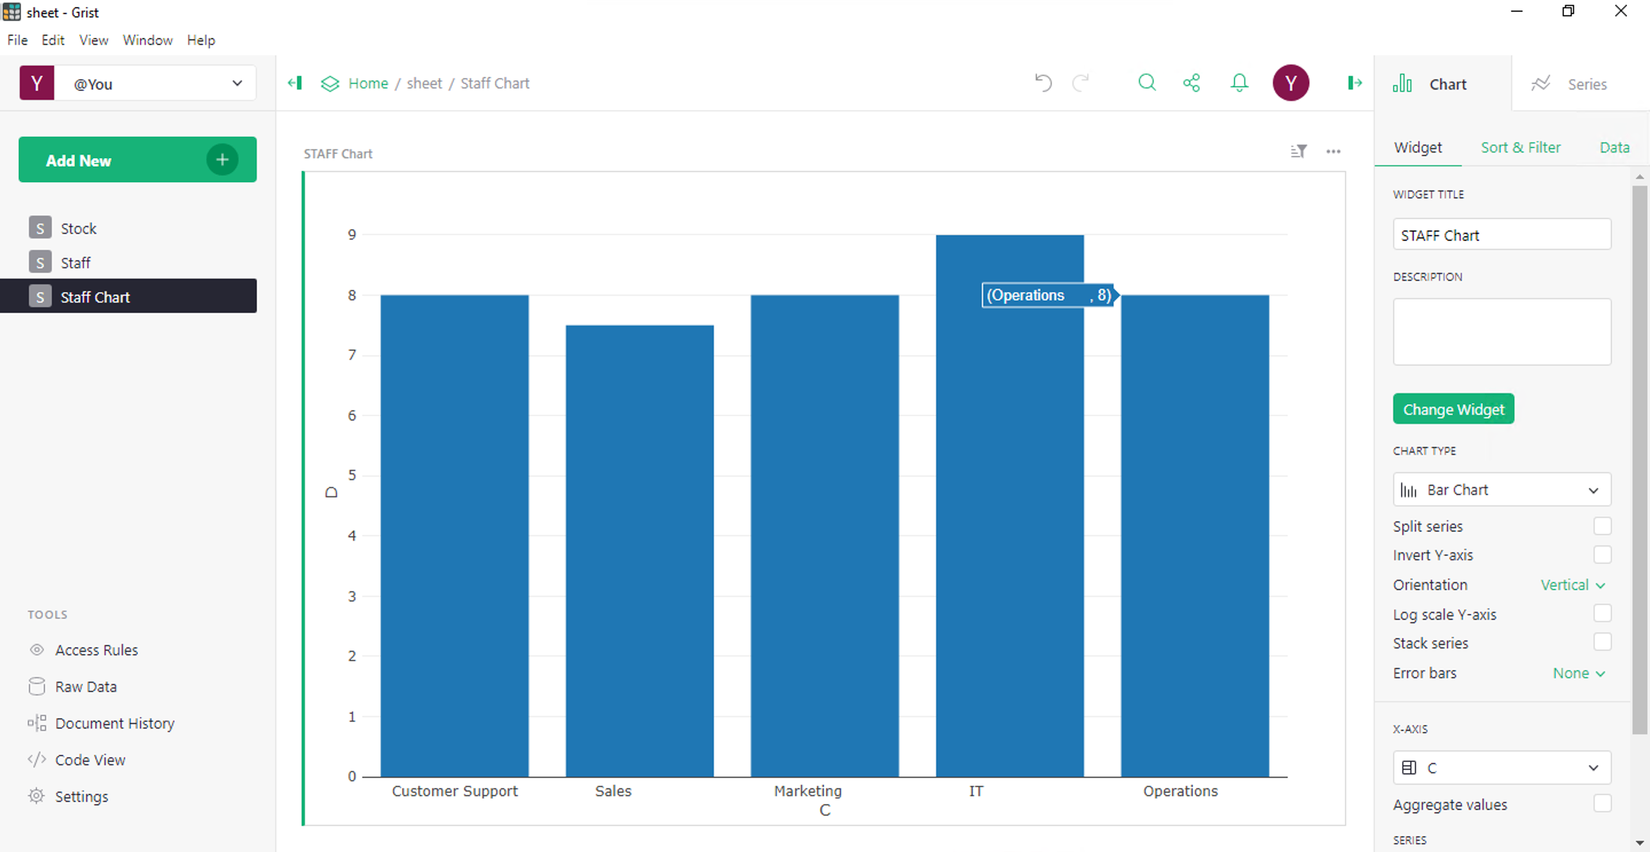Open the Document History link
Viewport: 1650px width, 852px height.
click(x=114, y=723)
